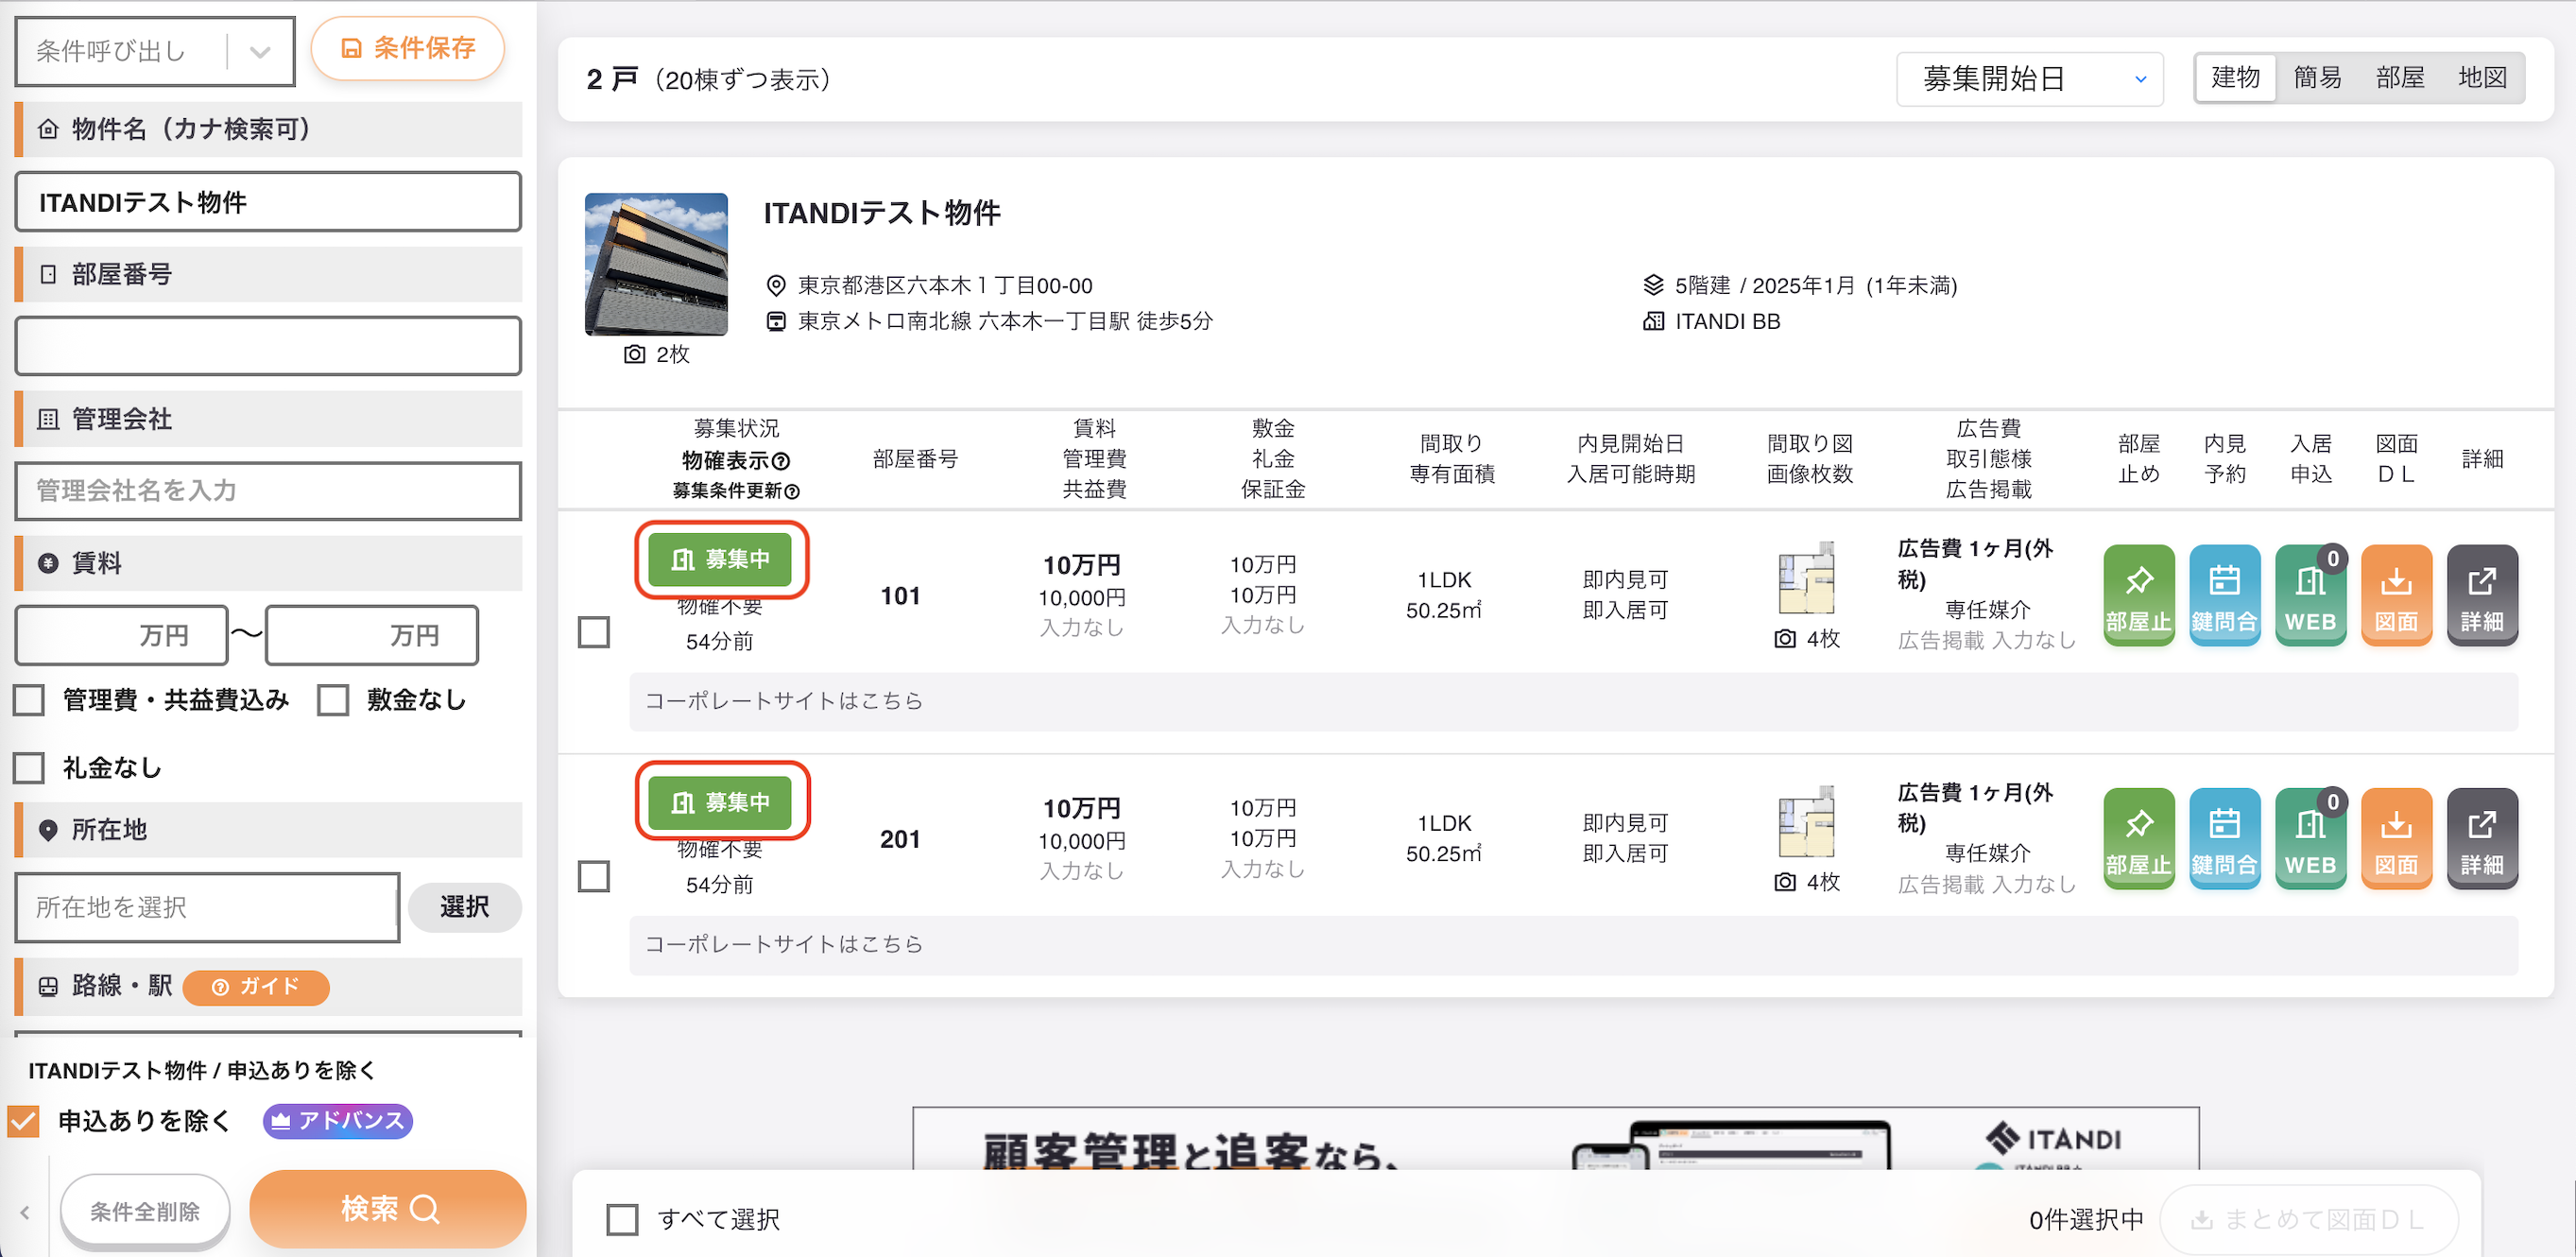Viewport: 2576px width, 1257px height.
Task: Click the 物確表示 help icon
Action: click(782, 461)
